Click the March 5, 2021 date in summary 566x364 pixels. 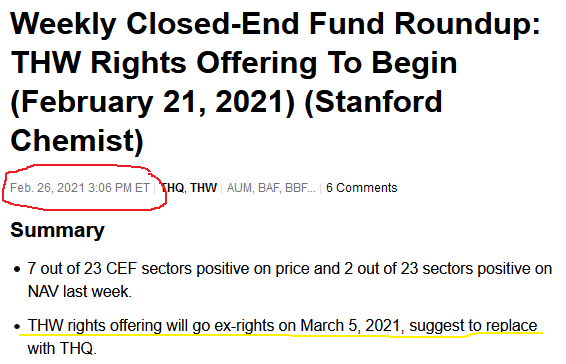click(x=351, y=326)
